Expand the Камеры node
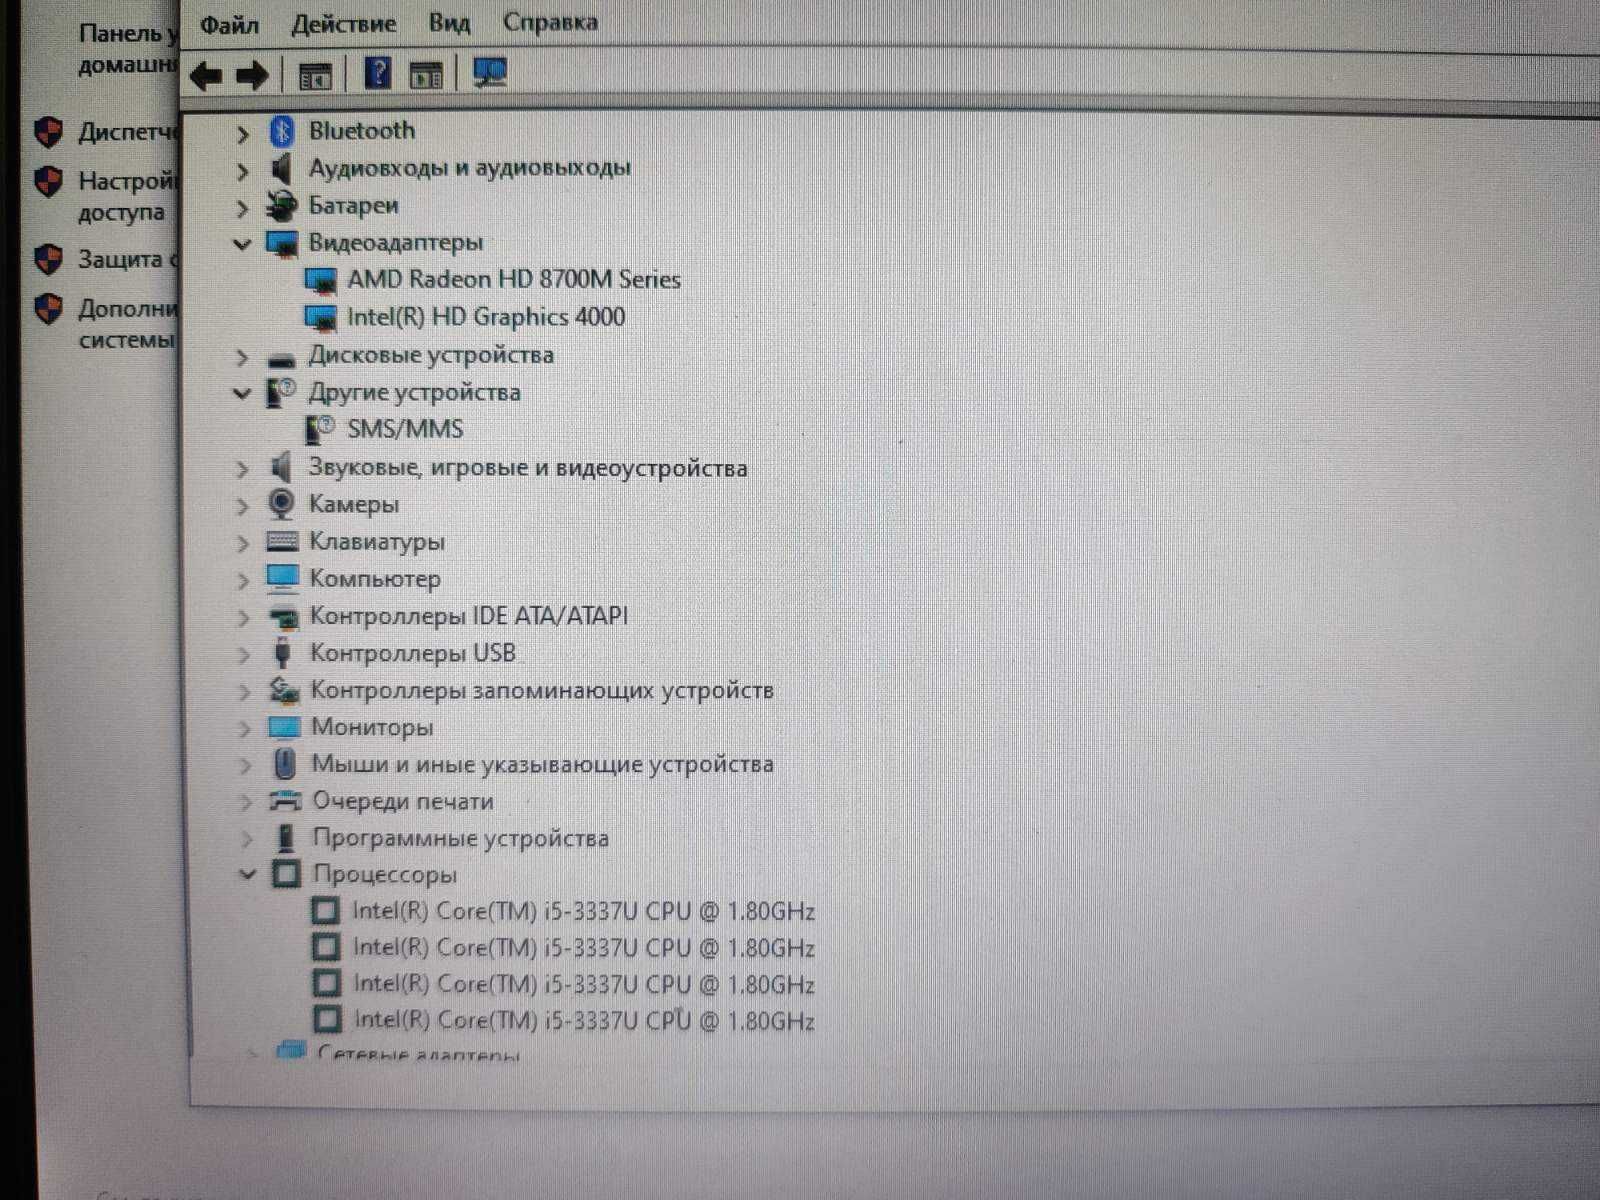1600x1200 pixels. point(242,506)
